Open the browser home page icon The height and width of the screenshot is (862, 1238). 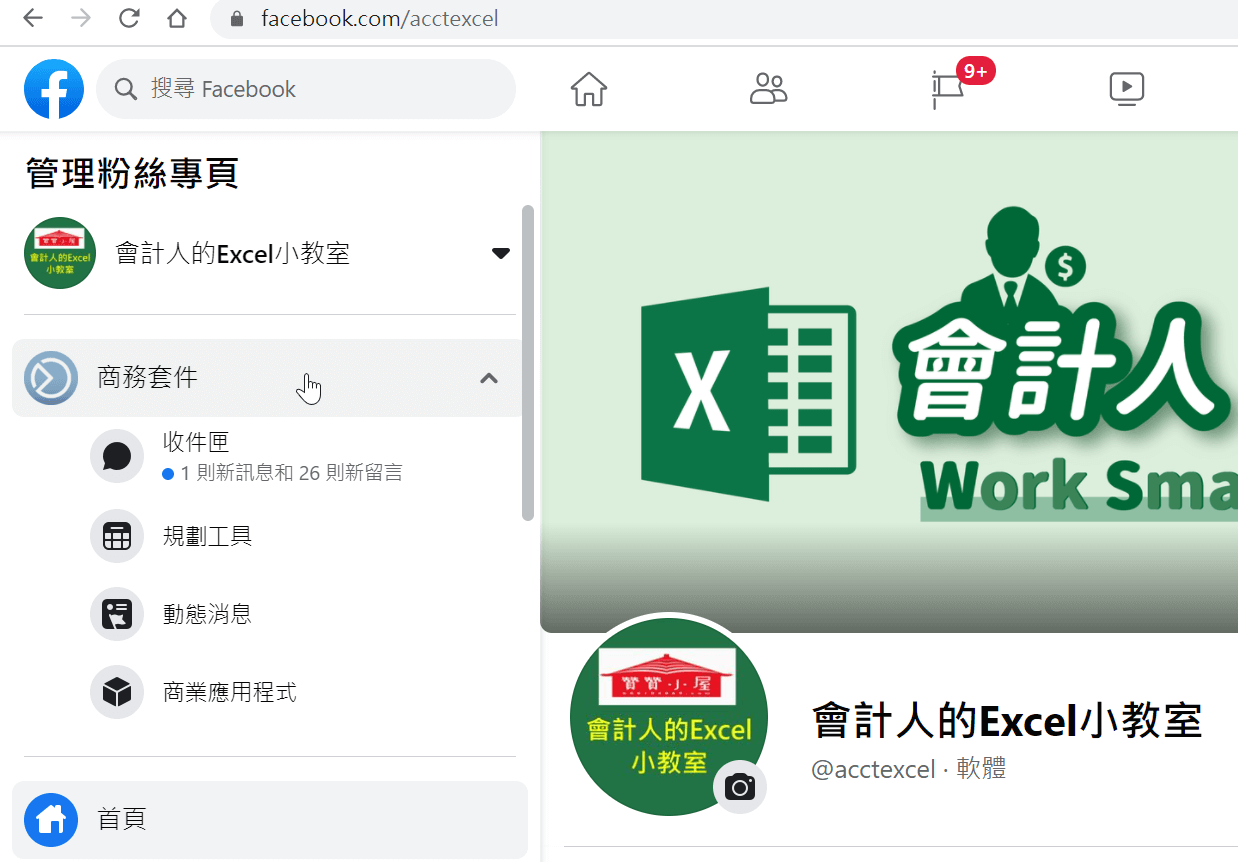coord(177,18)
